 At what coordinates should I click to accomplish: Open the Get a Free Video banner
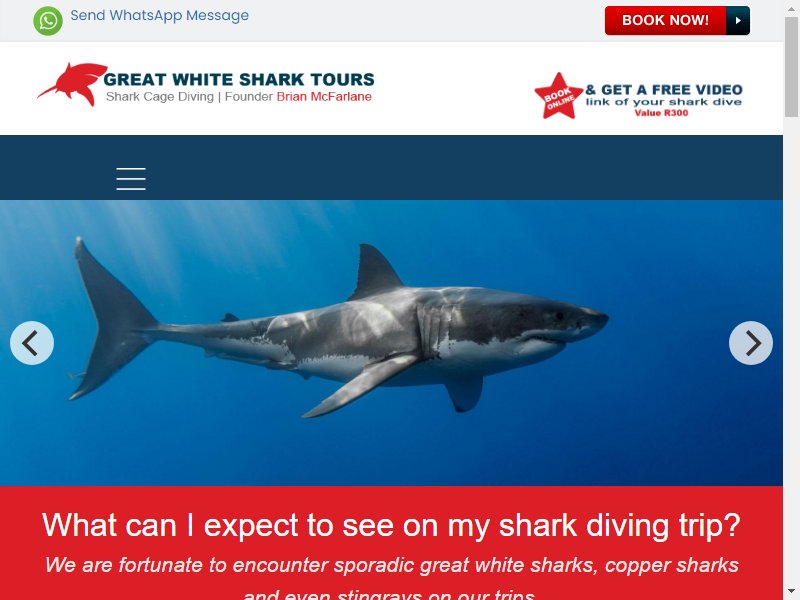click(x=638, y=95)
